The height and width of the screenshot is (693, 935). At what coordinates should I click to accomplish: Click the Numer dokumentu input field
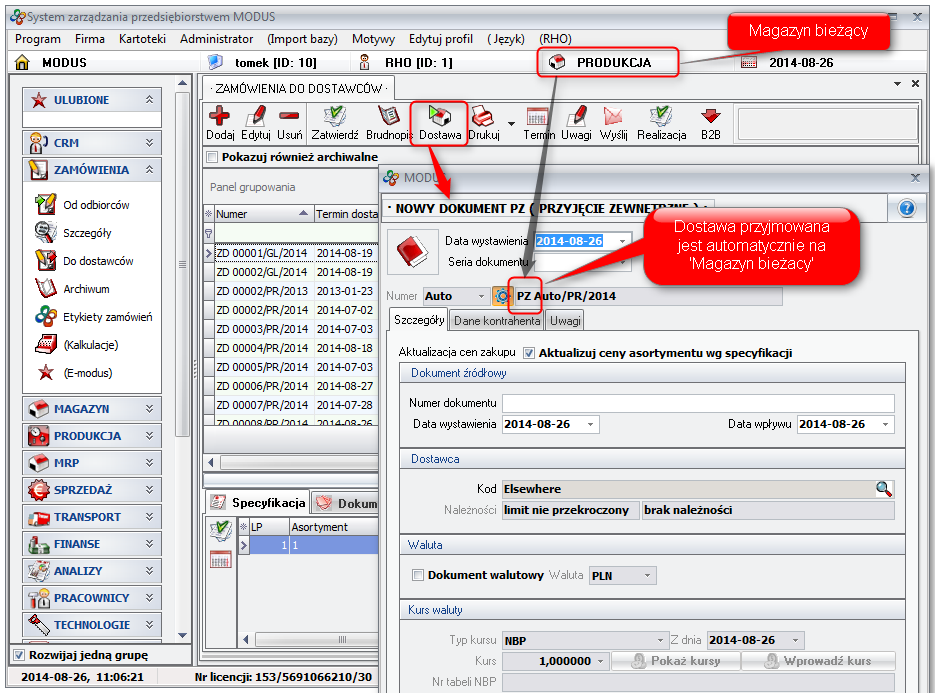pos(698,403)
